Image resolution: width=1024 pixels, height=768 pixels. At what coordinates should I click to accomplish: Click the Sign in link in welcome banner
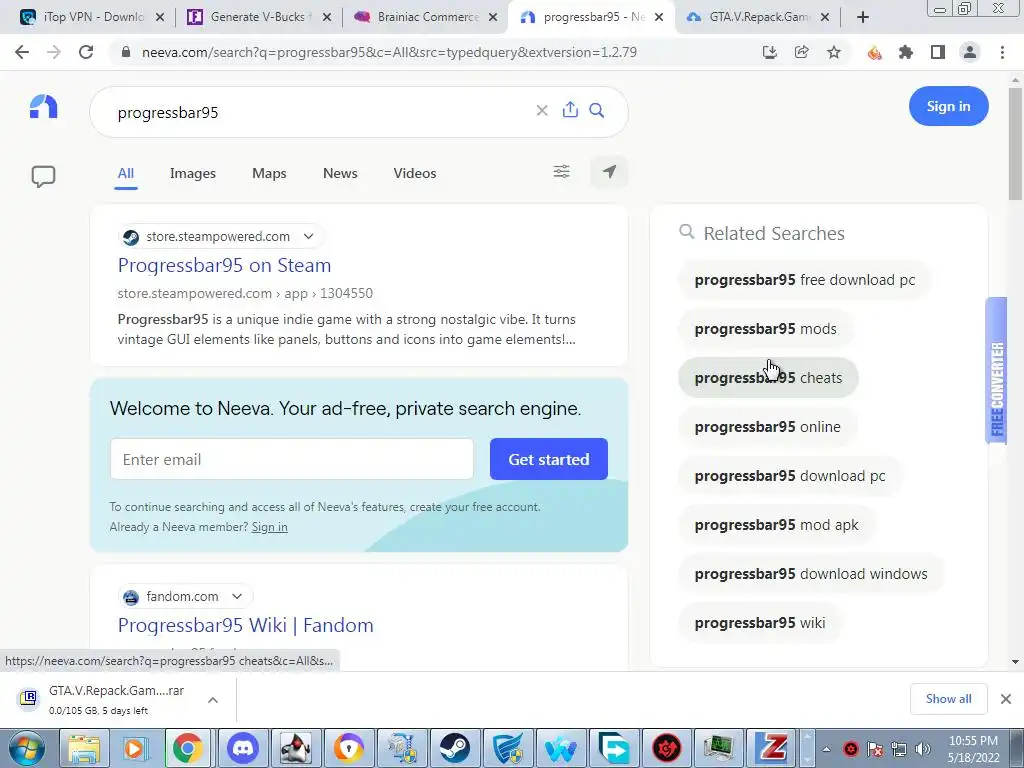click(x=269, y=527)
